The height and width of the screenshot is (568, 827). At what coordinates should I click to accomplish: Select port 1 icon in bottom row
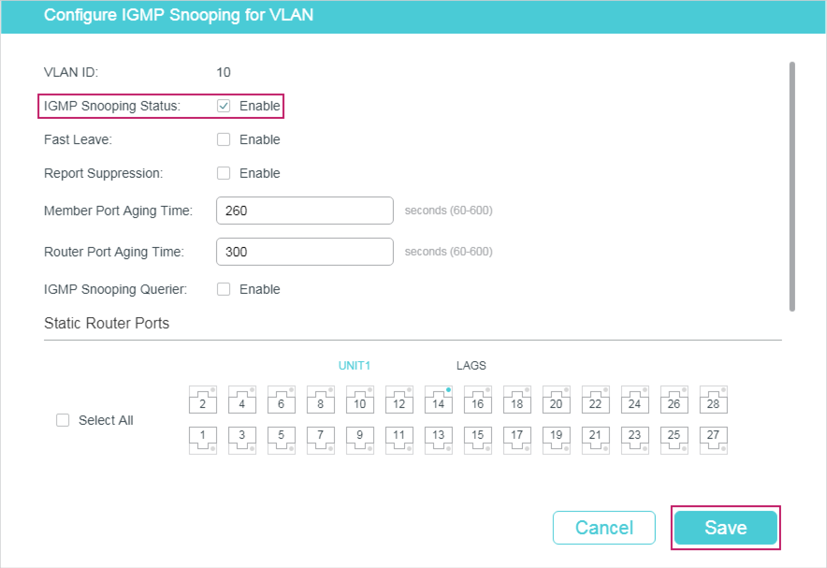tap(202, 439)
